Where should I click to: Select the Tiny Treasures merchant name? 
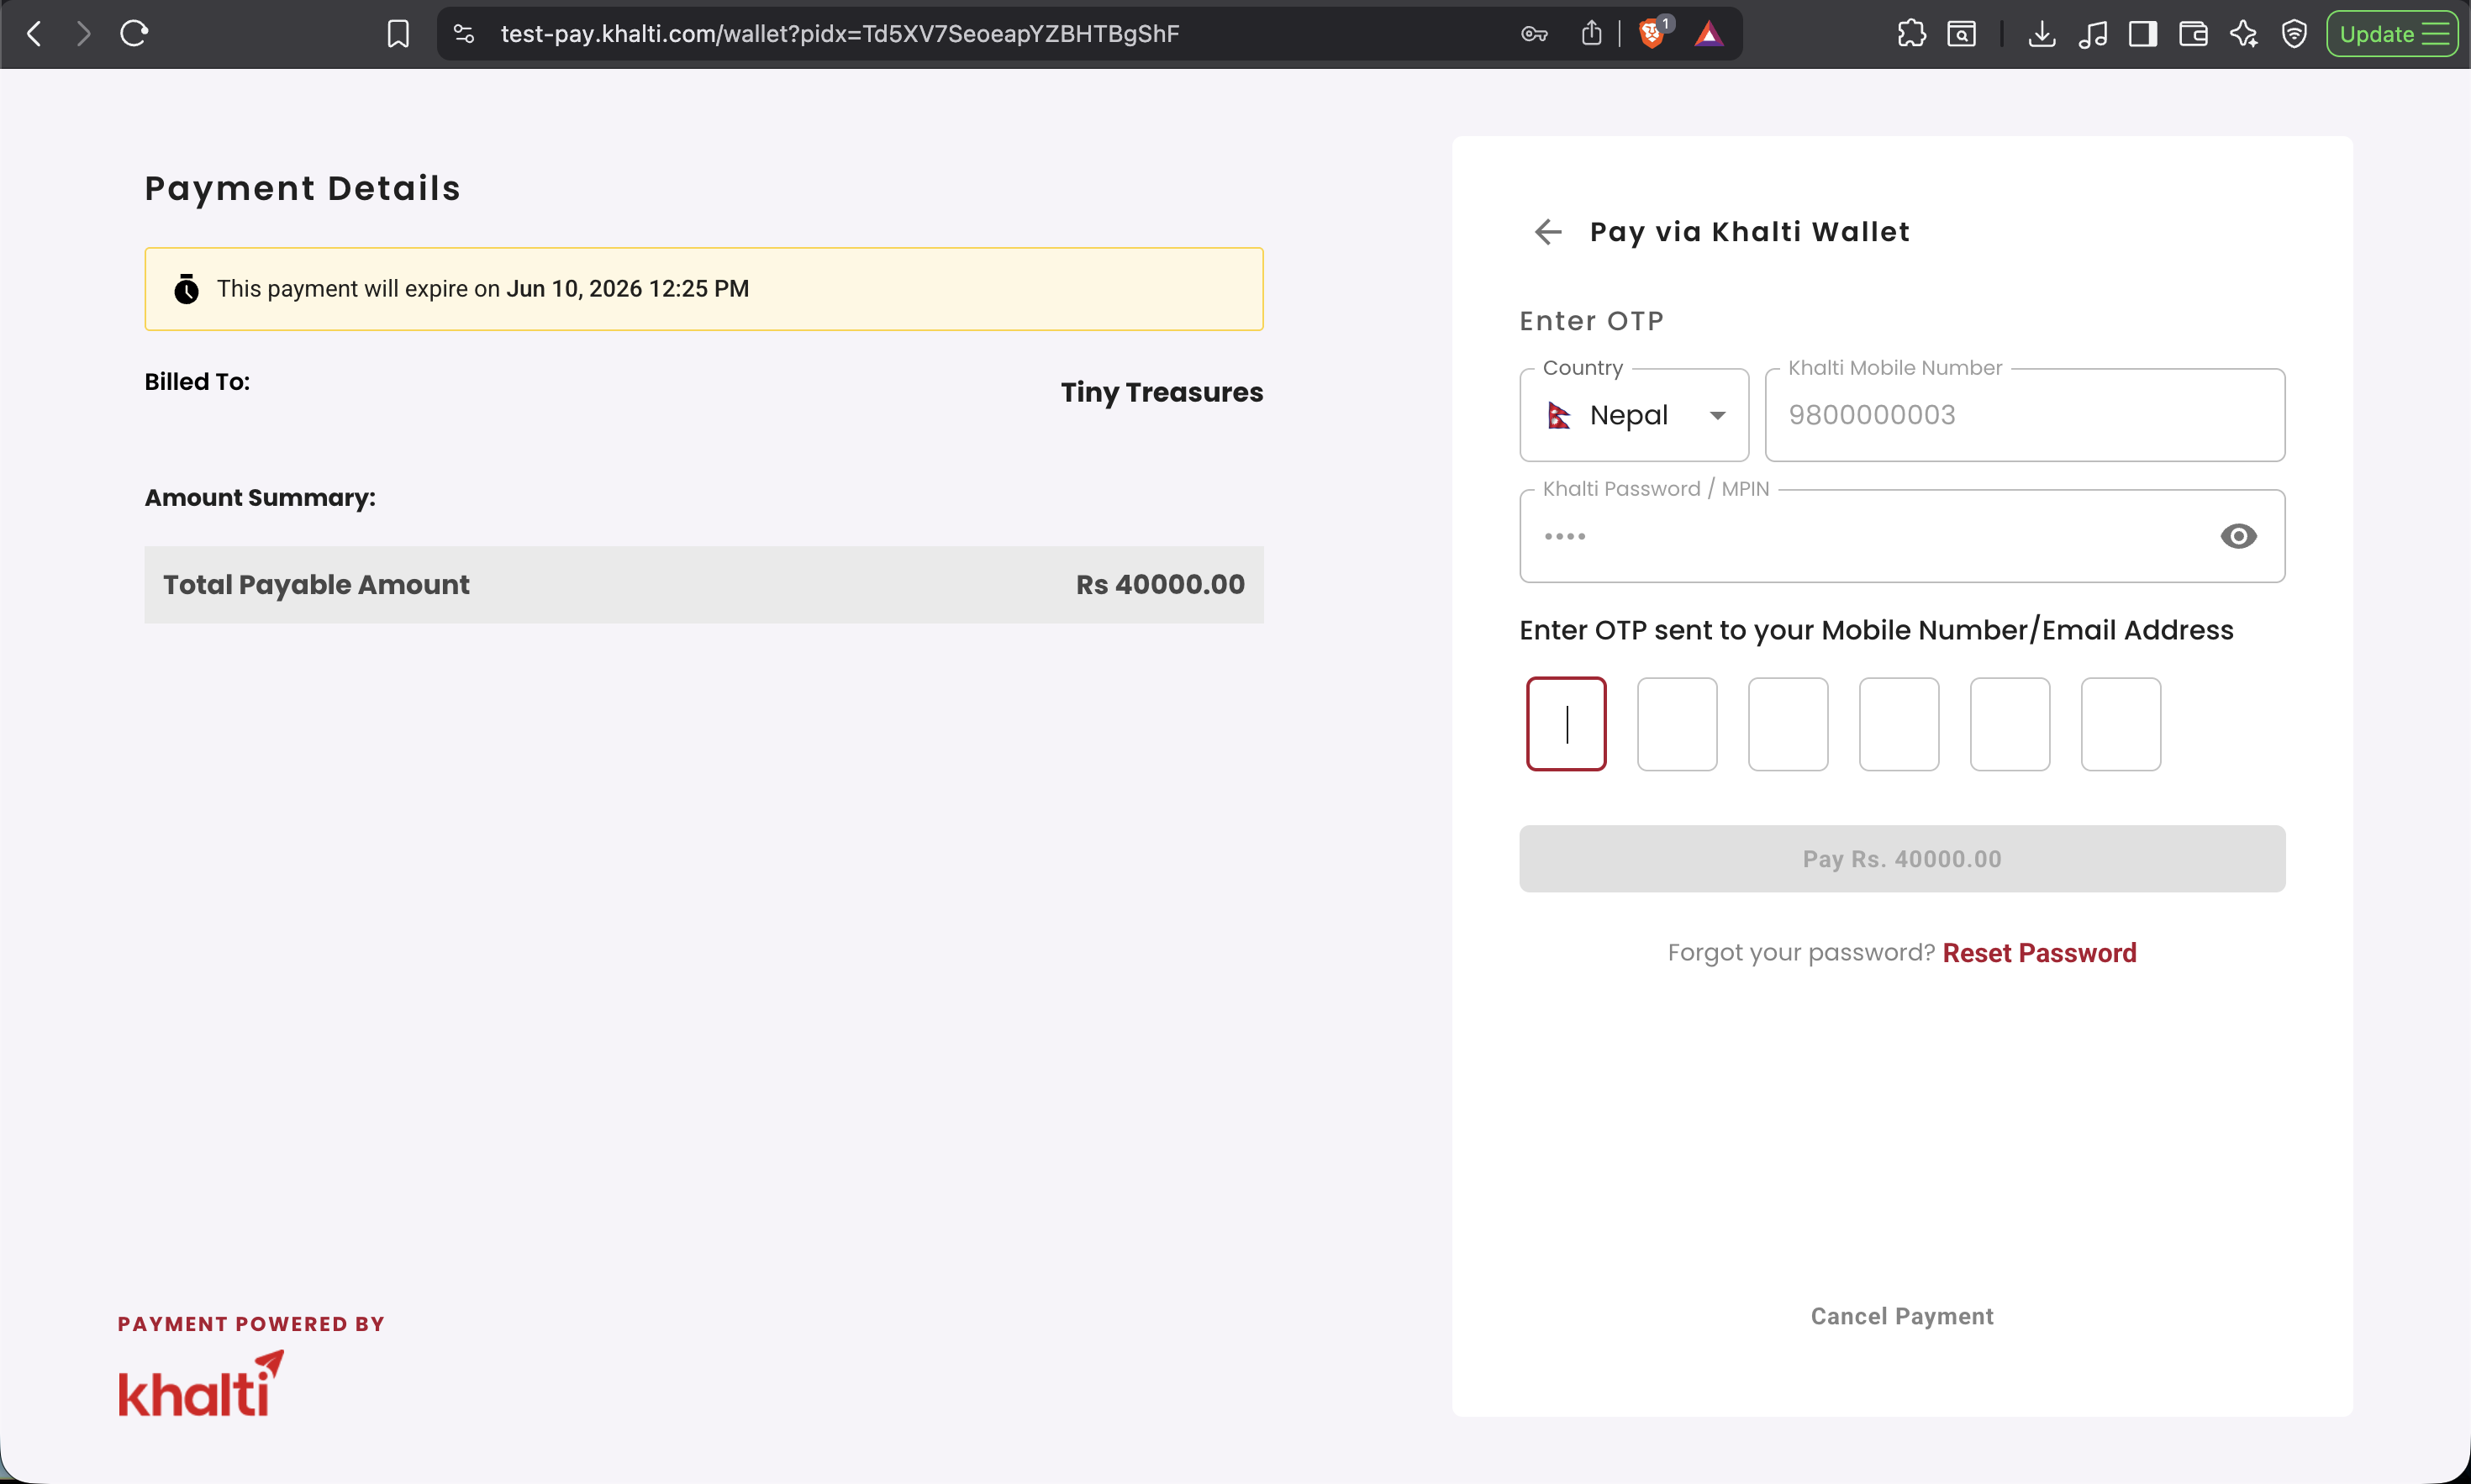pyautogui.click(x=1162, y=392)
